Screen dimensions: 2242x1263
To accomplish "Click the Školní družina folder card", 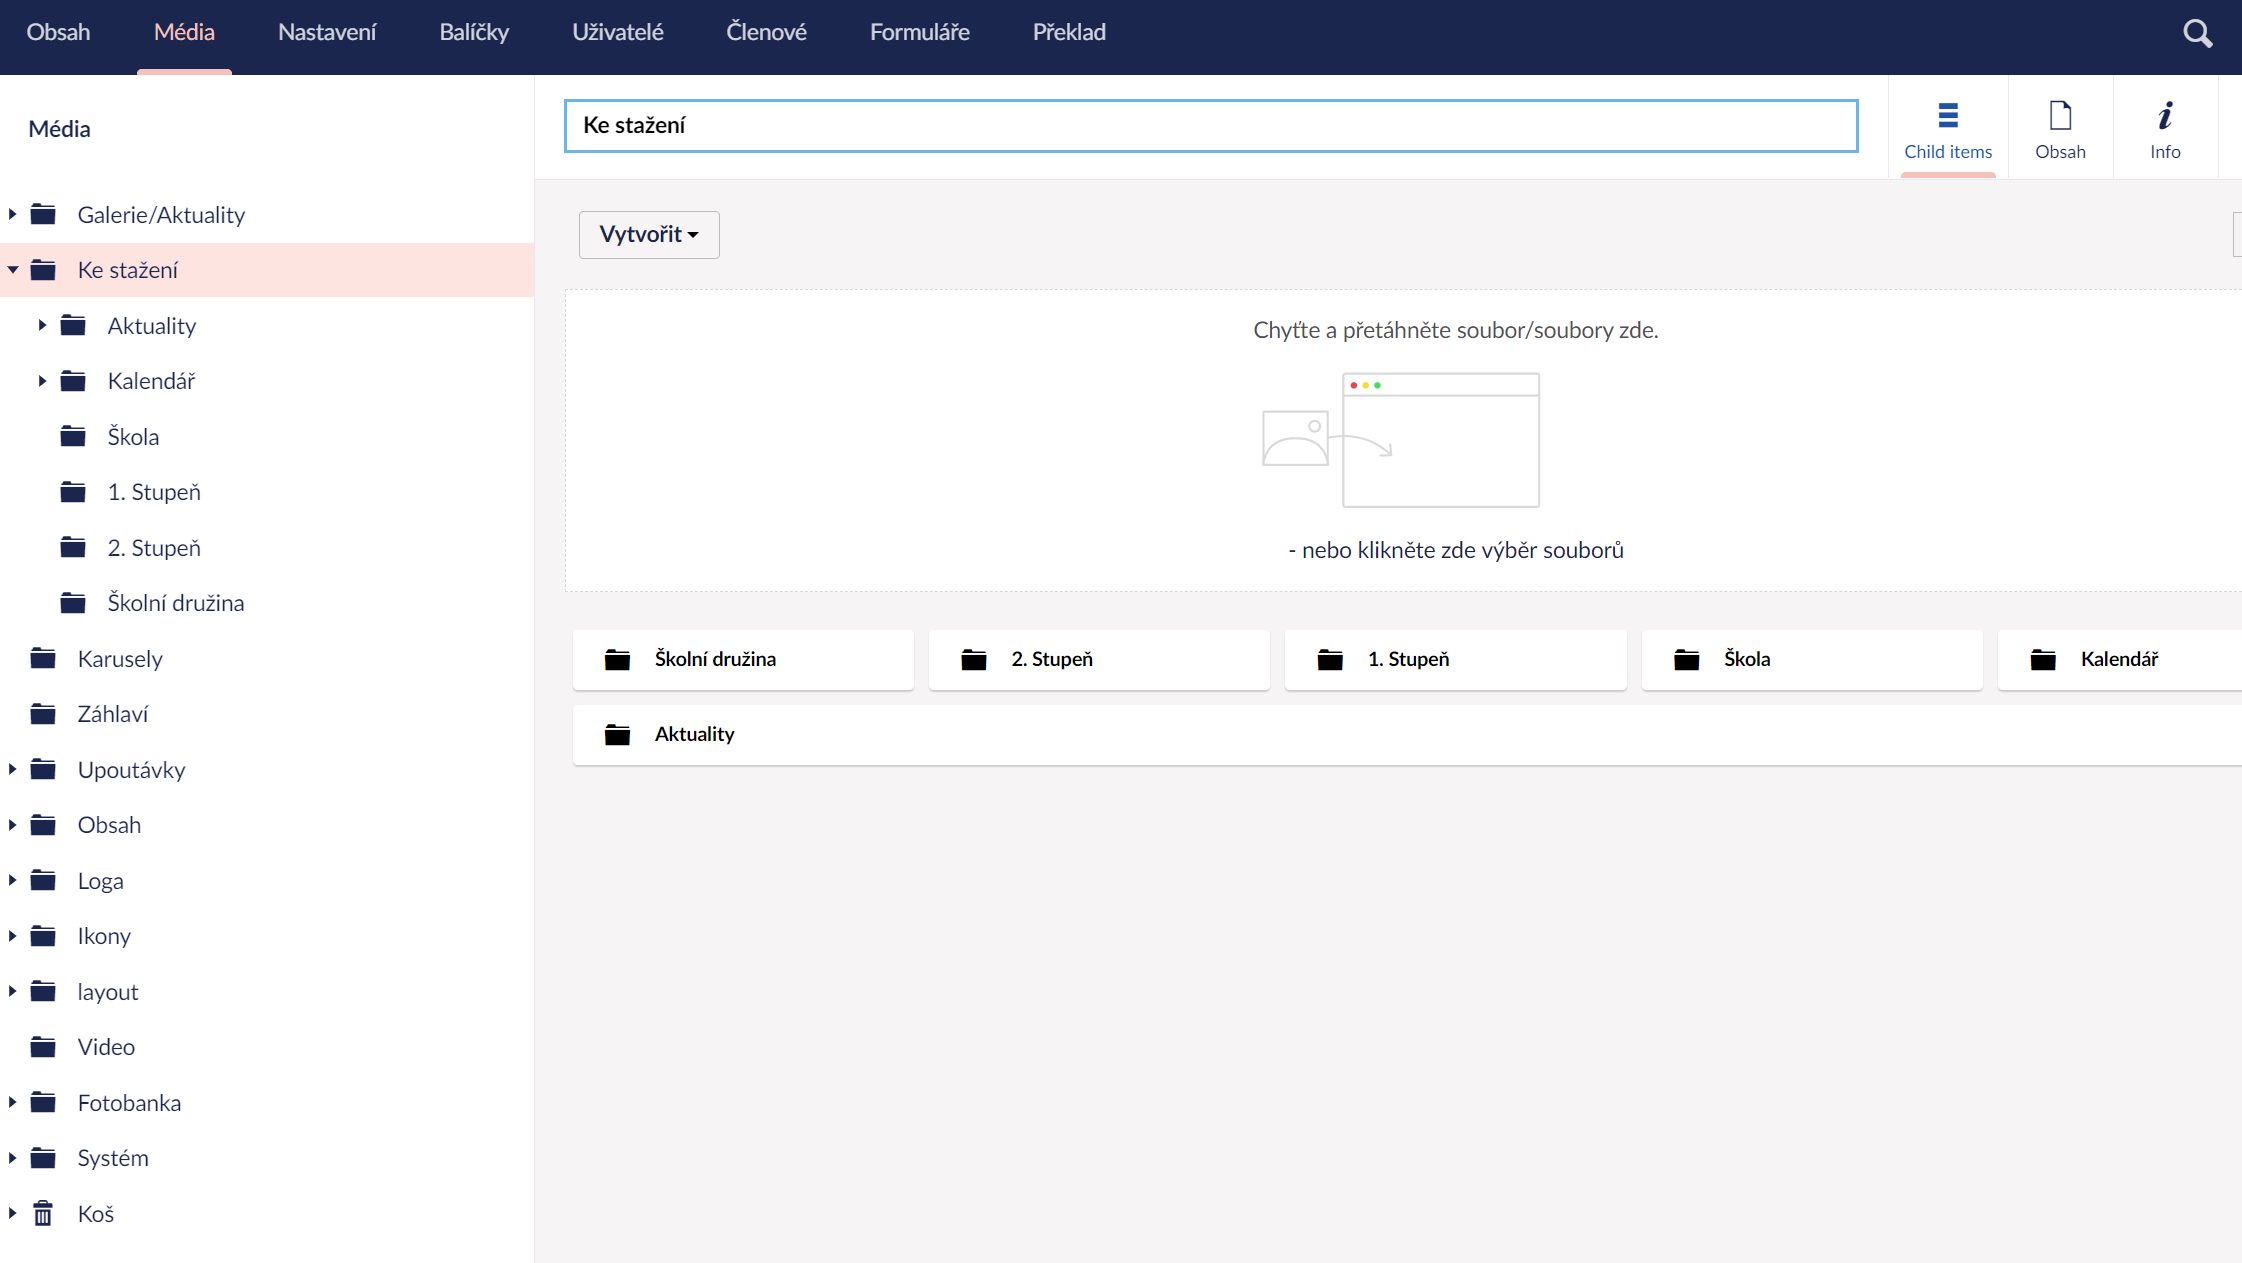I will click(x=742, y=659).
